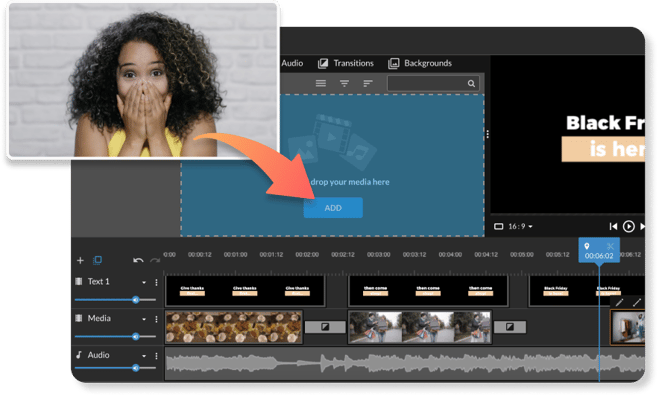Open the Audio track three-dot menu
The image size is (659, 396).
coord(156,356)
